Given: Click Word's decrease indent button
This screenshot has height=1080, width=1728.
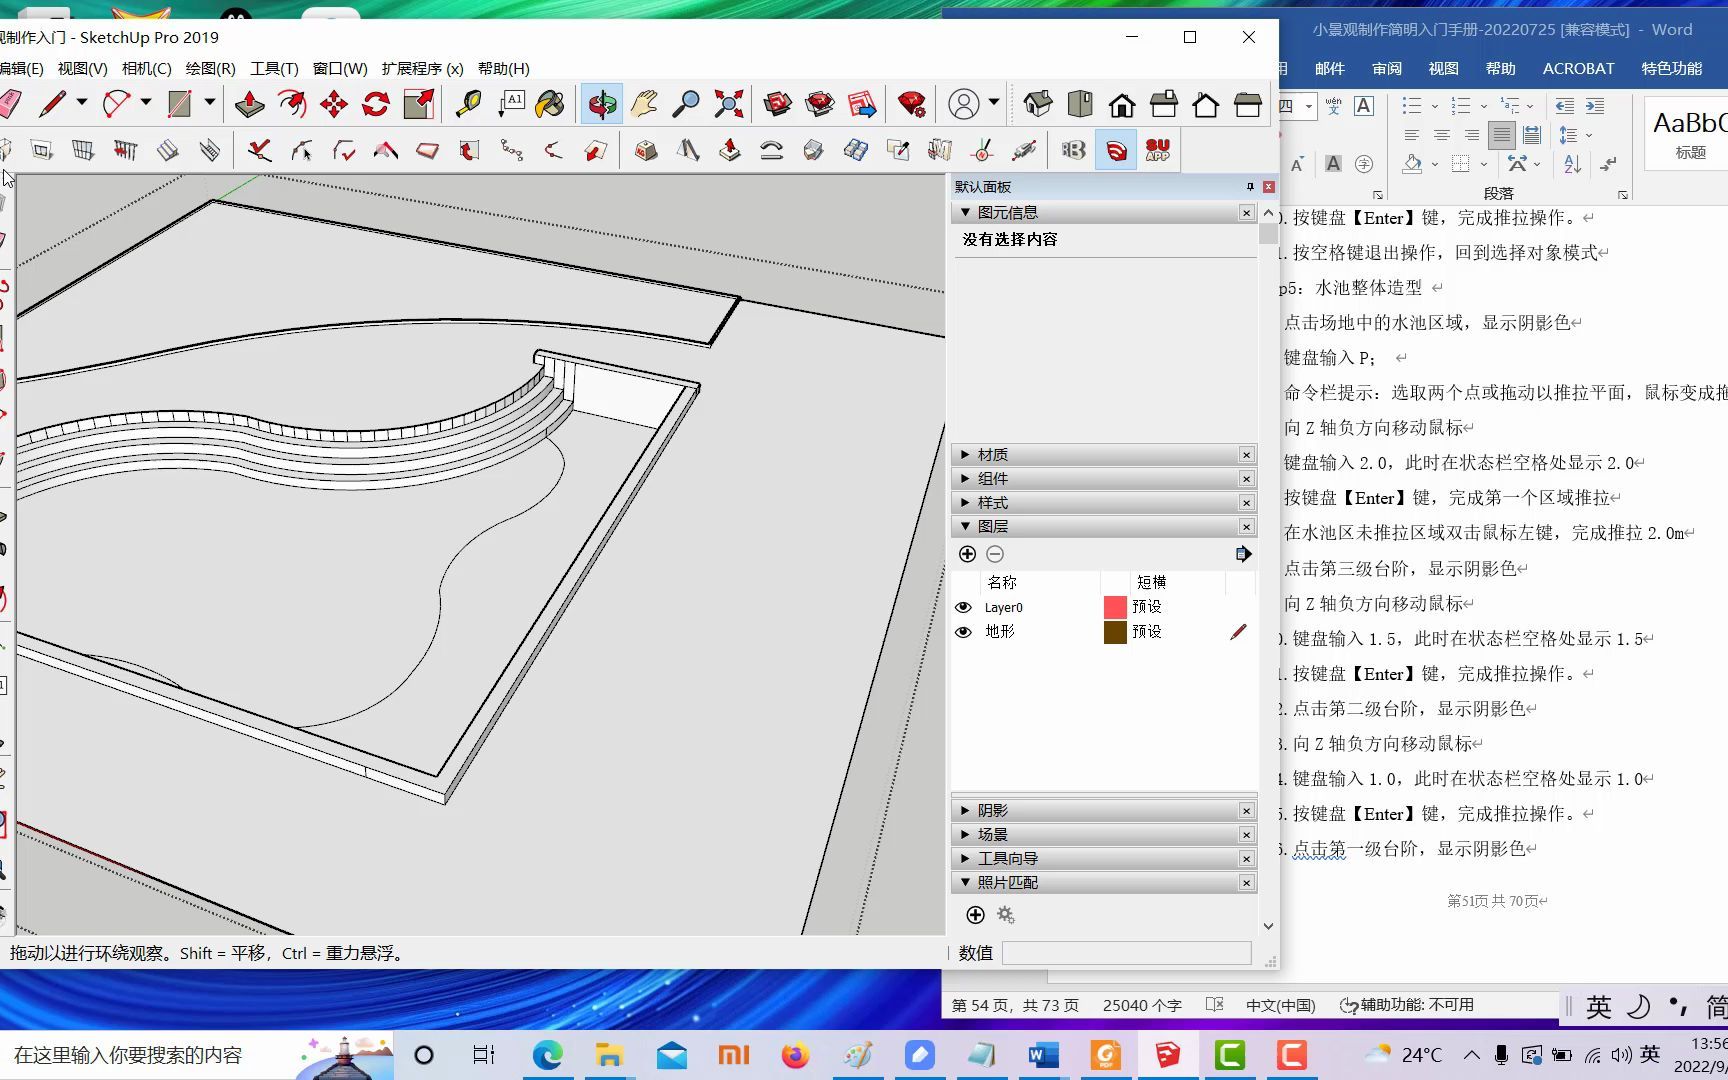Looking at the screenshot, I should [1565, 106].
